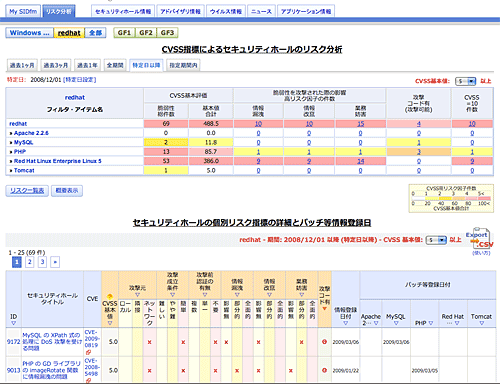The image size is (500, 384).
Task: Click the 概要表示 button
Action: click(x=67, y=191)
